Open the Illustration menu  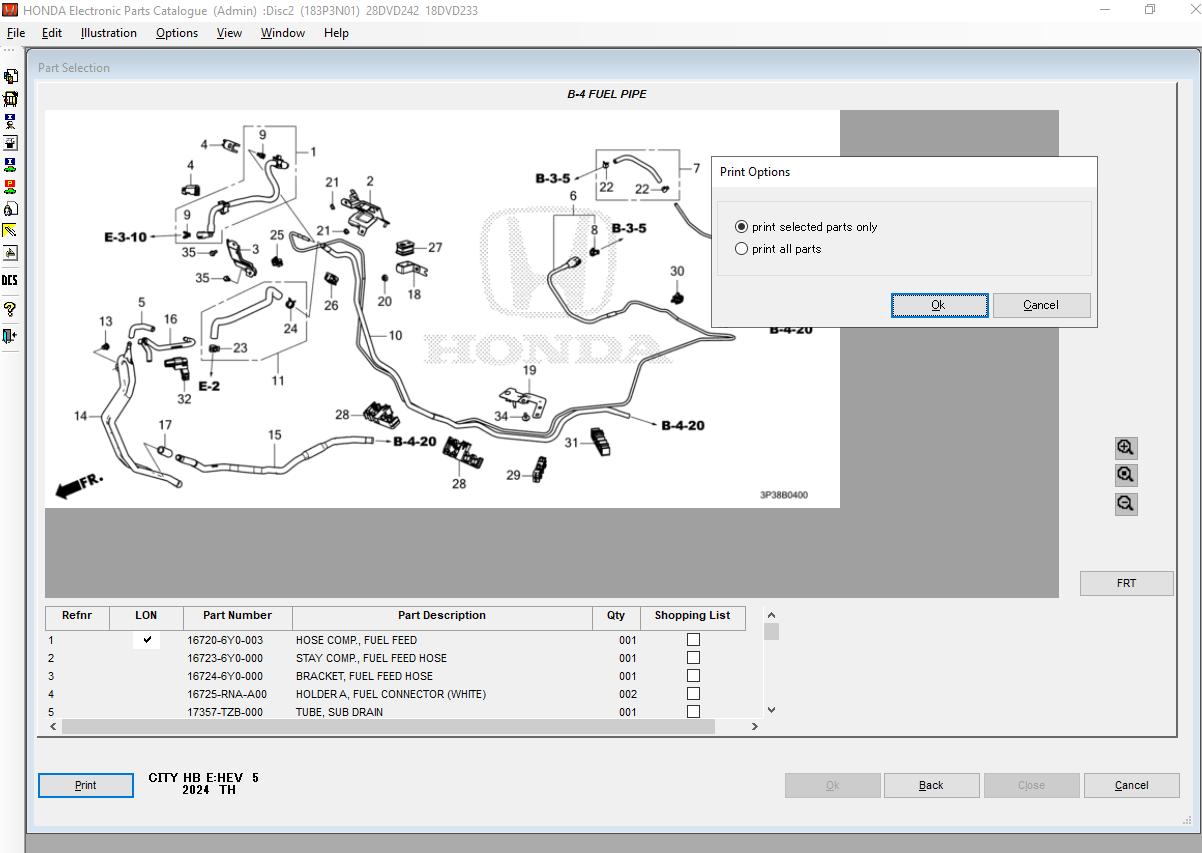pos(108,32)
